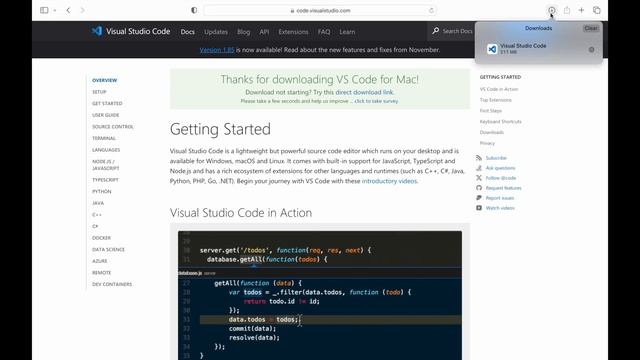640x360 pixels.
Task: Open the Extensions navigation item
Action: tap(293, 32)
